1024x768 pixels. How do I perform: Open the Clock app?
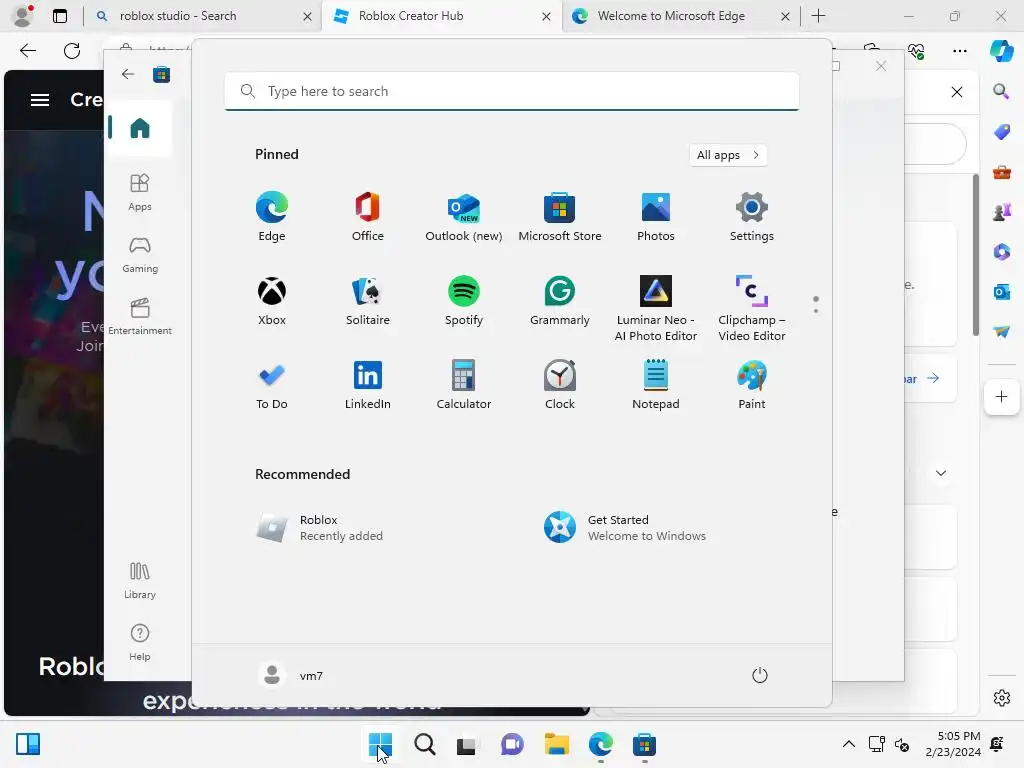click(560, 385)
